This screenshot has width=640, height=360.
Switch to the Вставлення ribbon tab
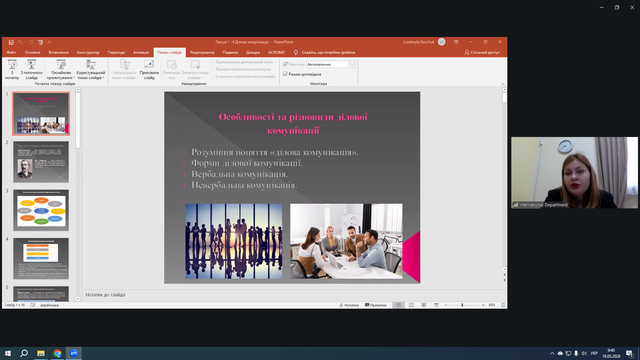[58, 53]
